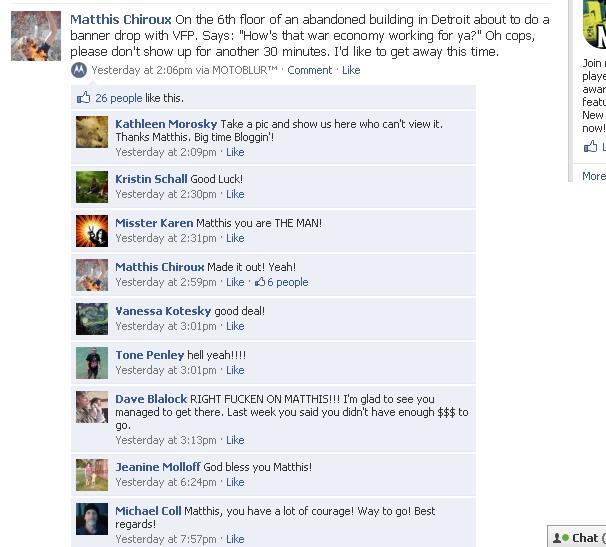Open Jeanine Molloff's profile name link
This screenshot has height=547, width=606.
click(x=158, y=467)
